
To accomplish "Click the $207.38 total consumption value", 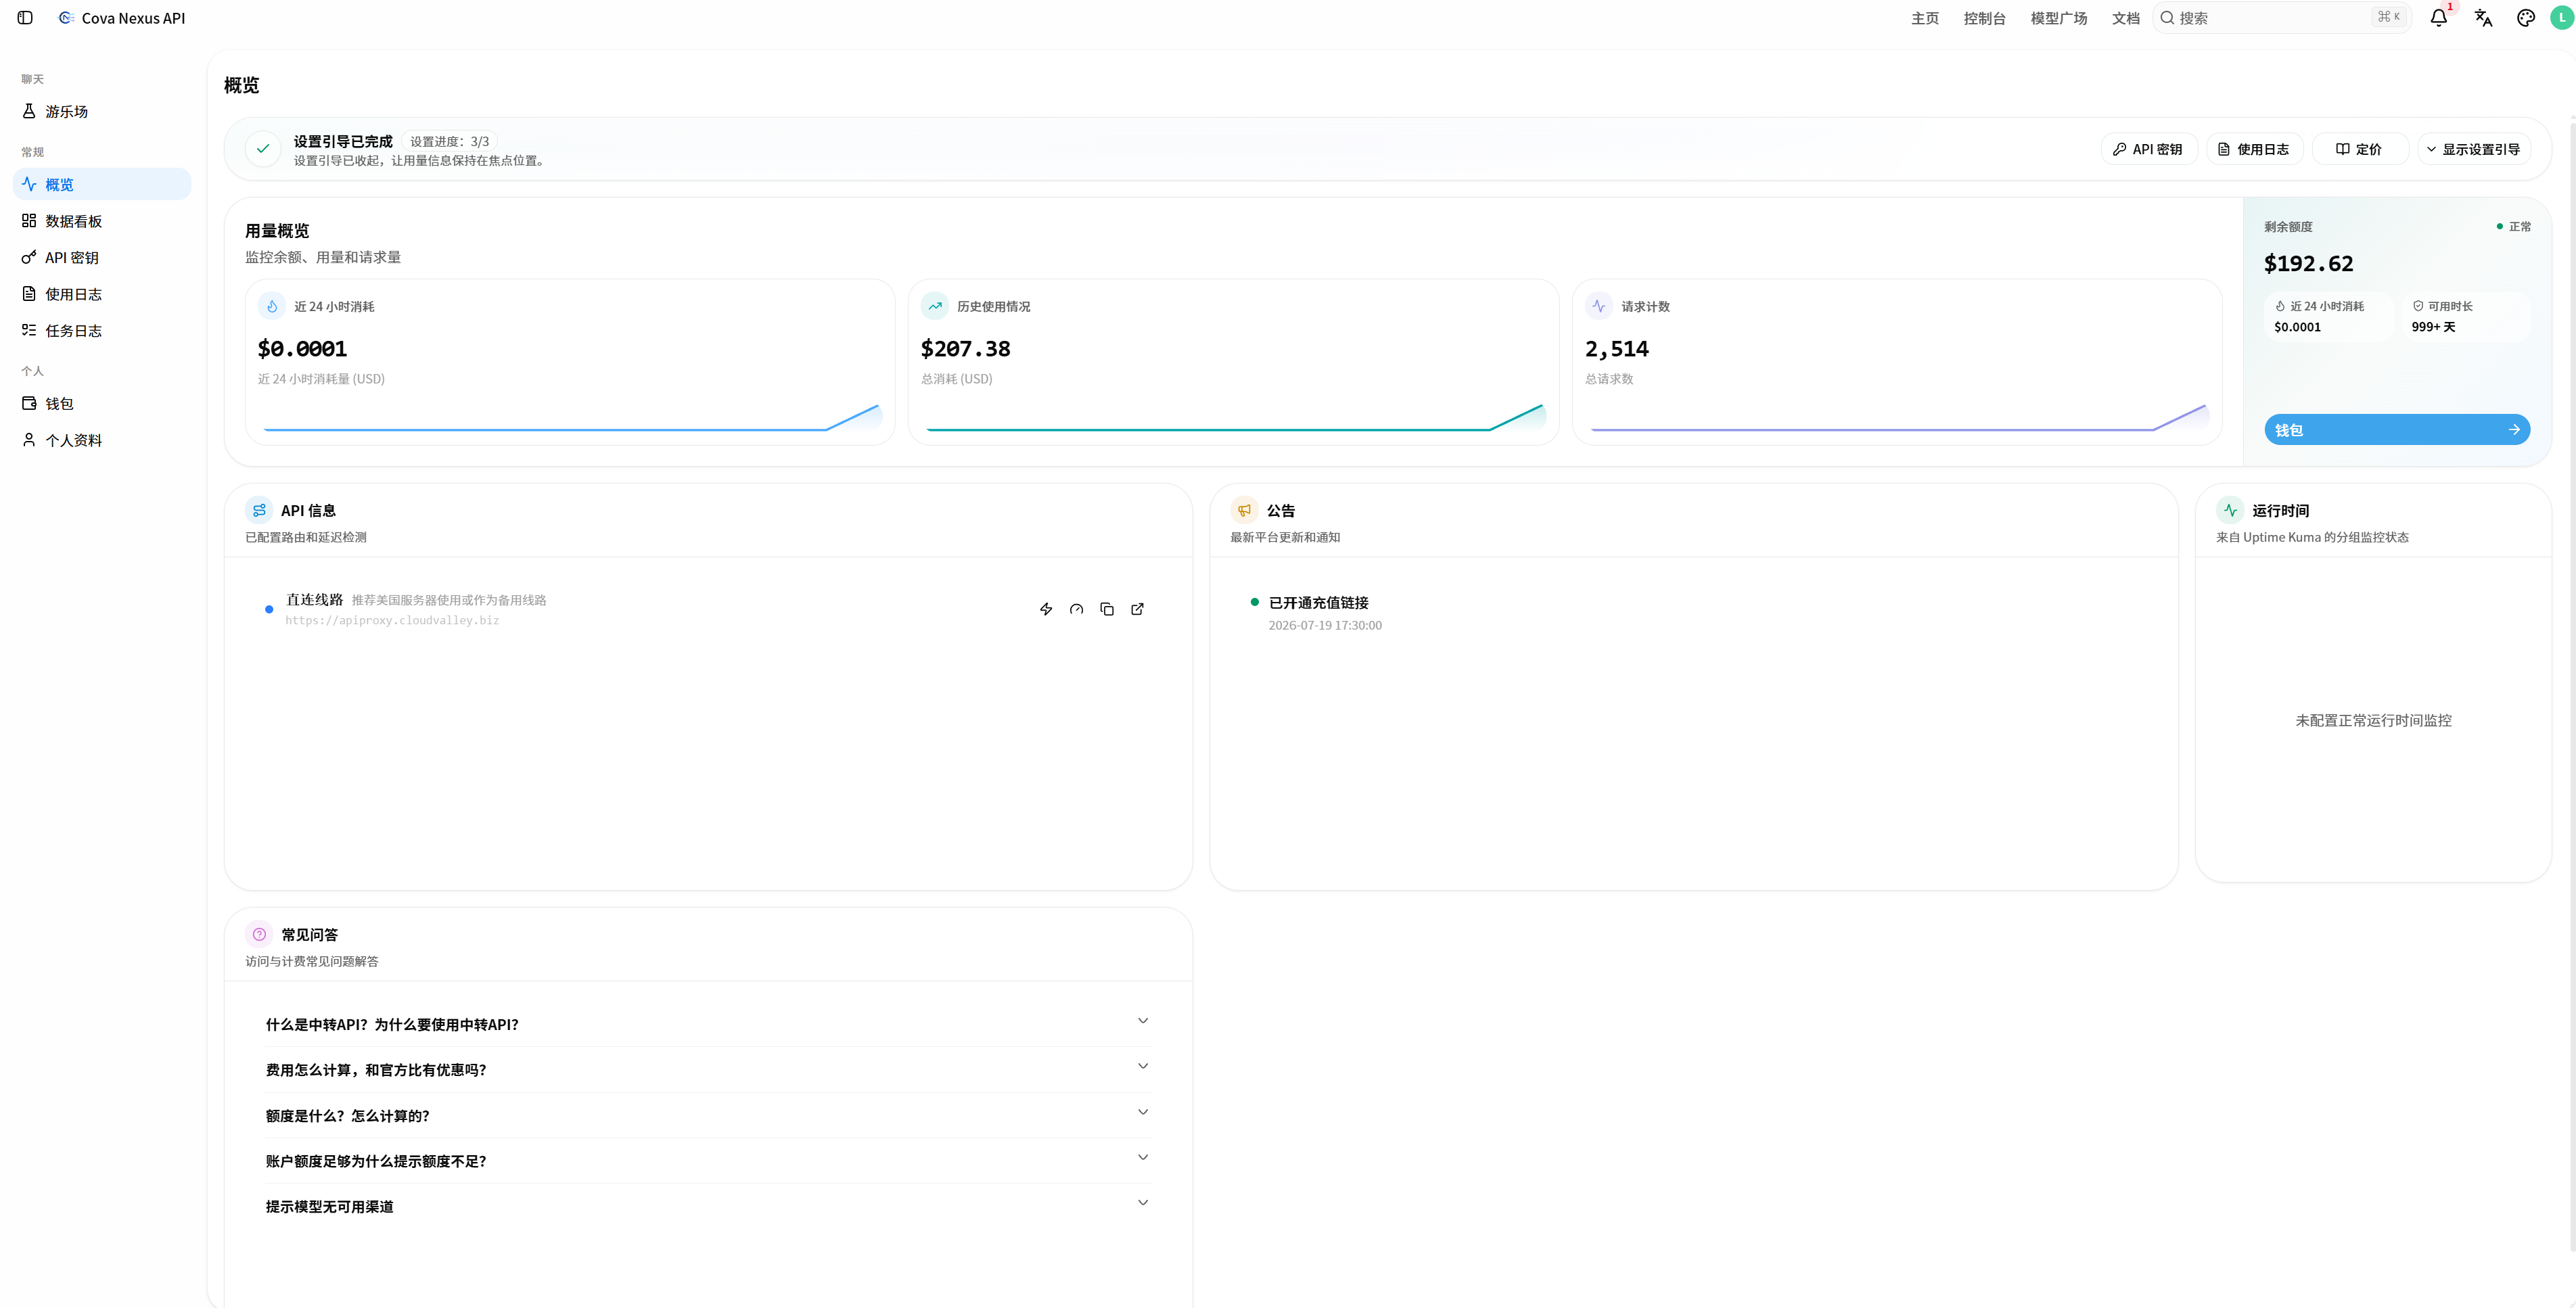I will [x=965, y=349].
